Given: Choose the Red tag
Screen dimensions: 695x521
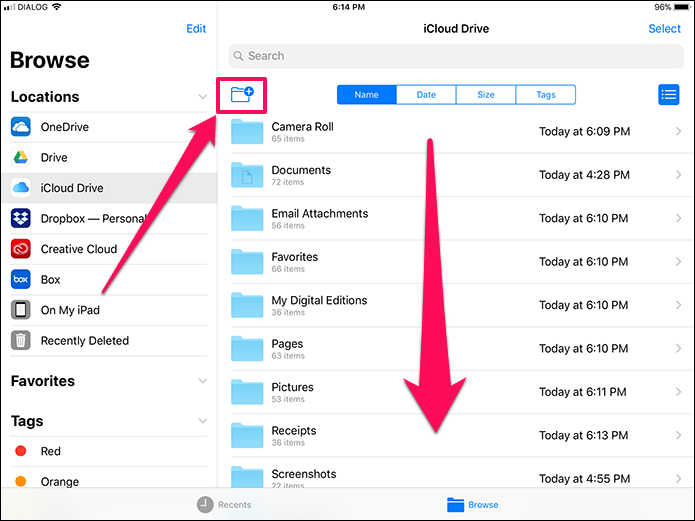Looking at the screenshot, I should (109, 451).
